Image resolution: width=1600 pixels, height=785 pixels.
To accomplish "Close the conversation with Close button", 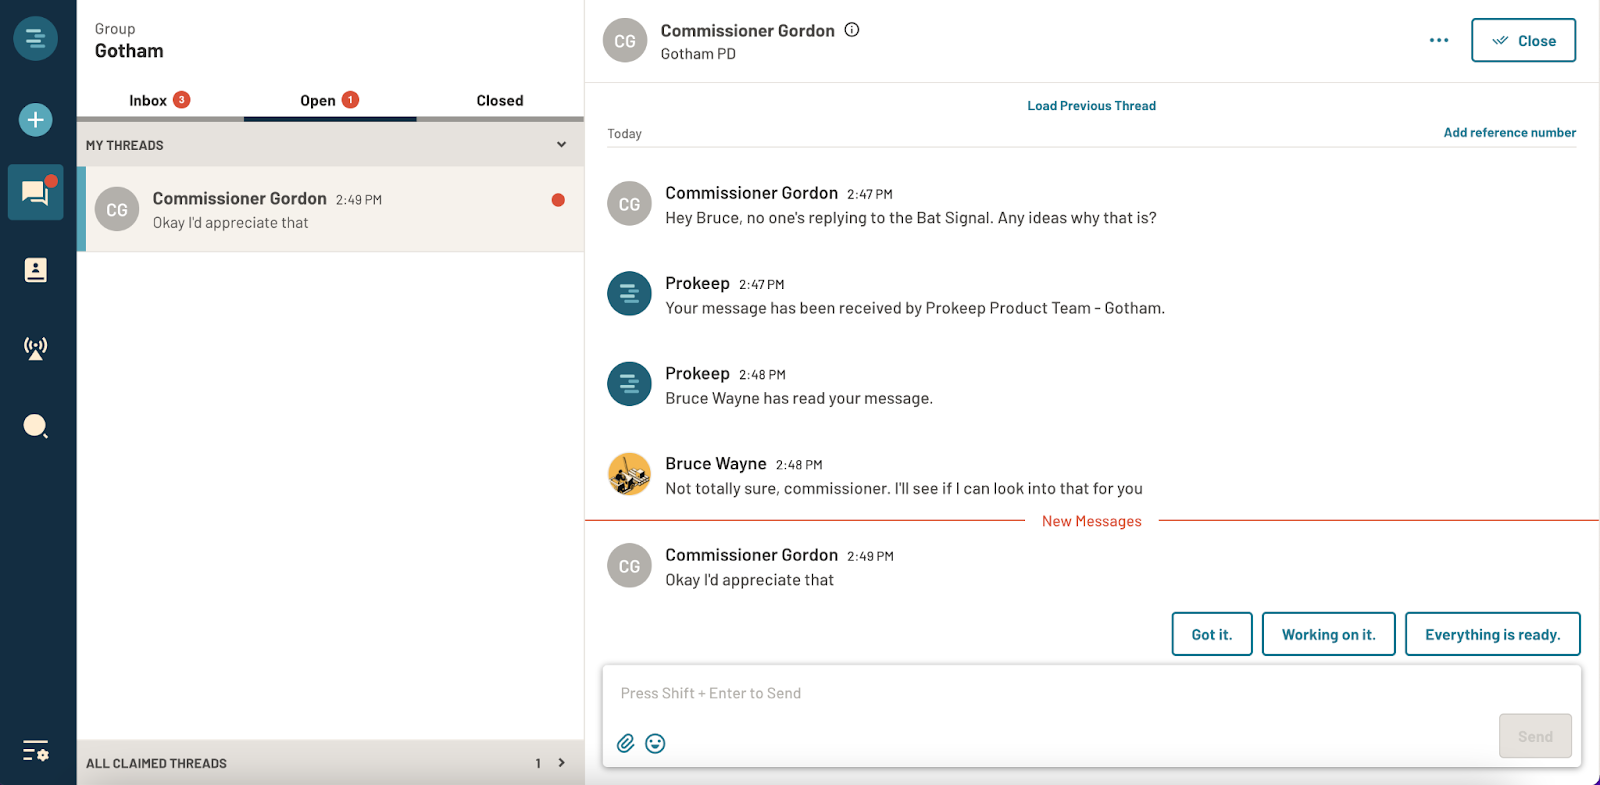I will [x=1523, y=40].
